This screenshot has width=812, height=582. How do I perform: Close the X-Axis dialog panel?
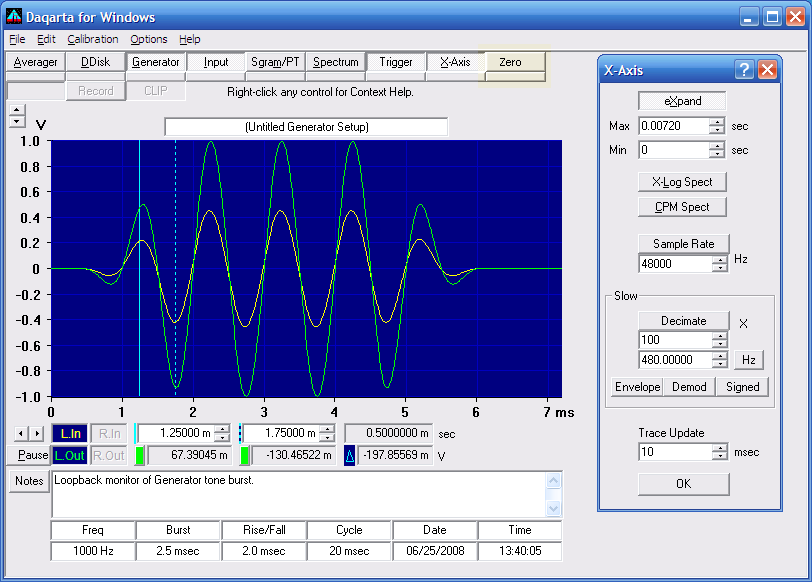click(767, 69)
